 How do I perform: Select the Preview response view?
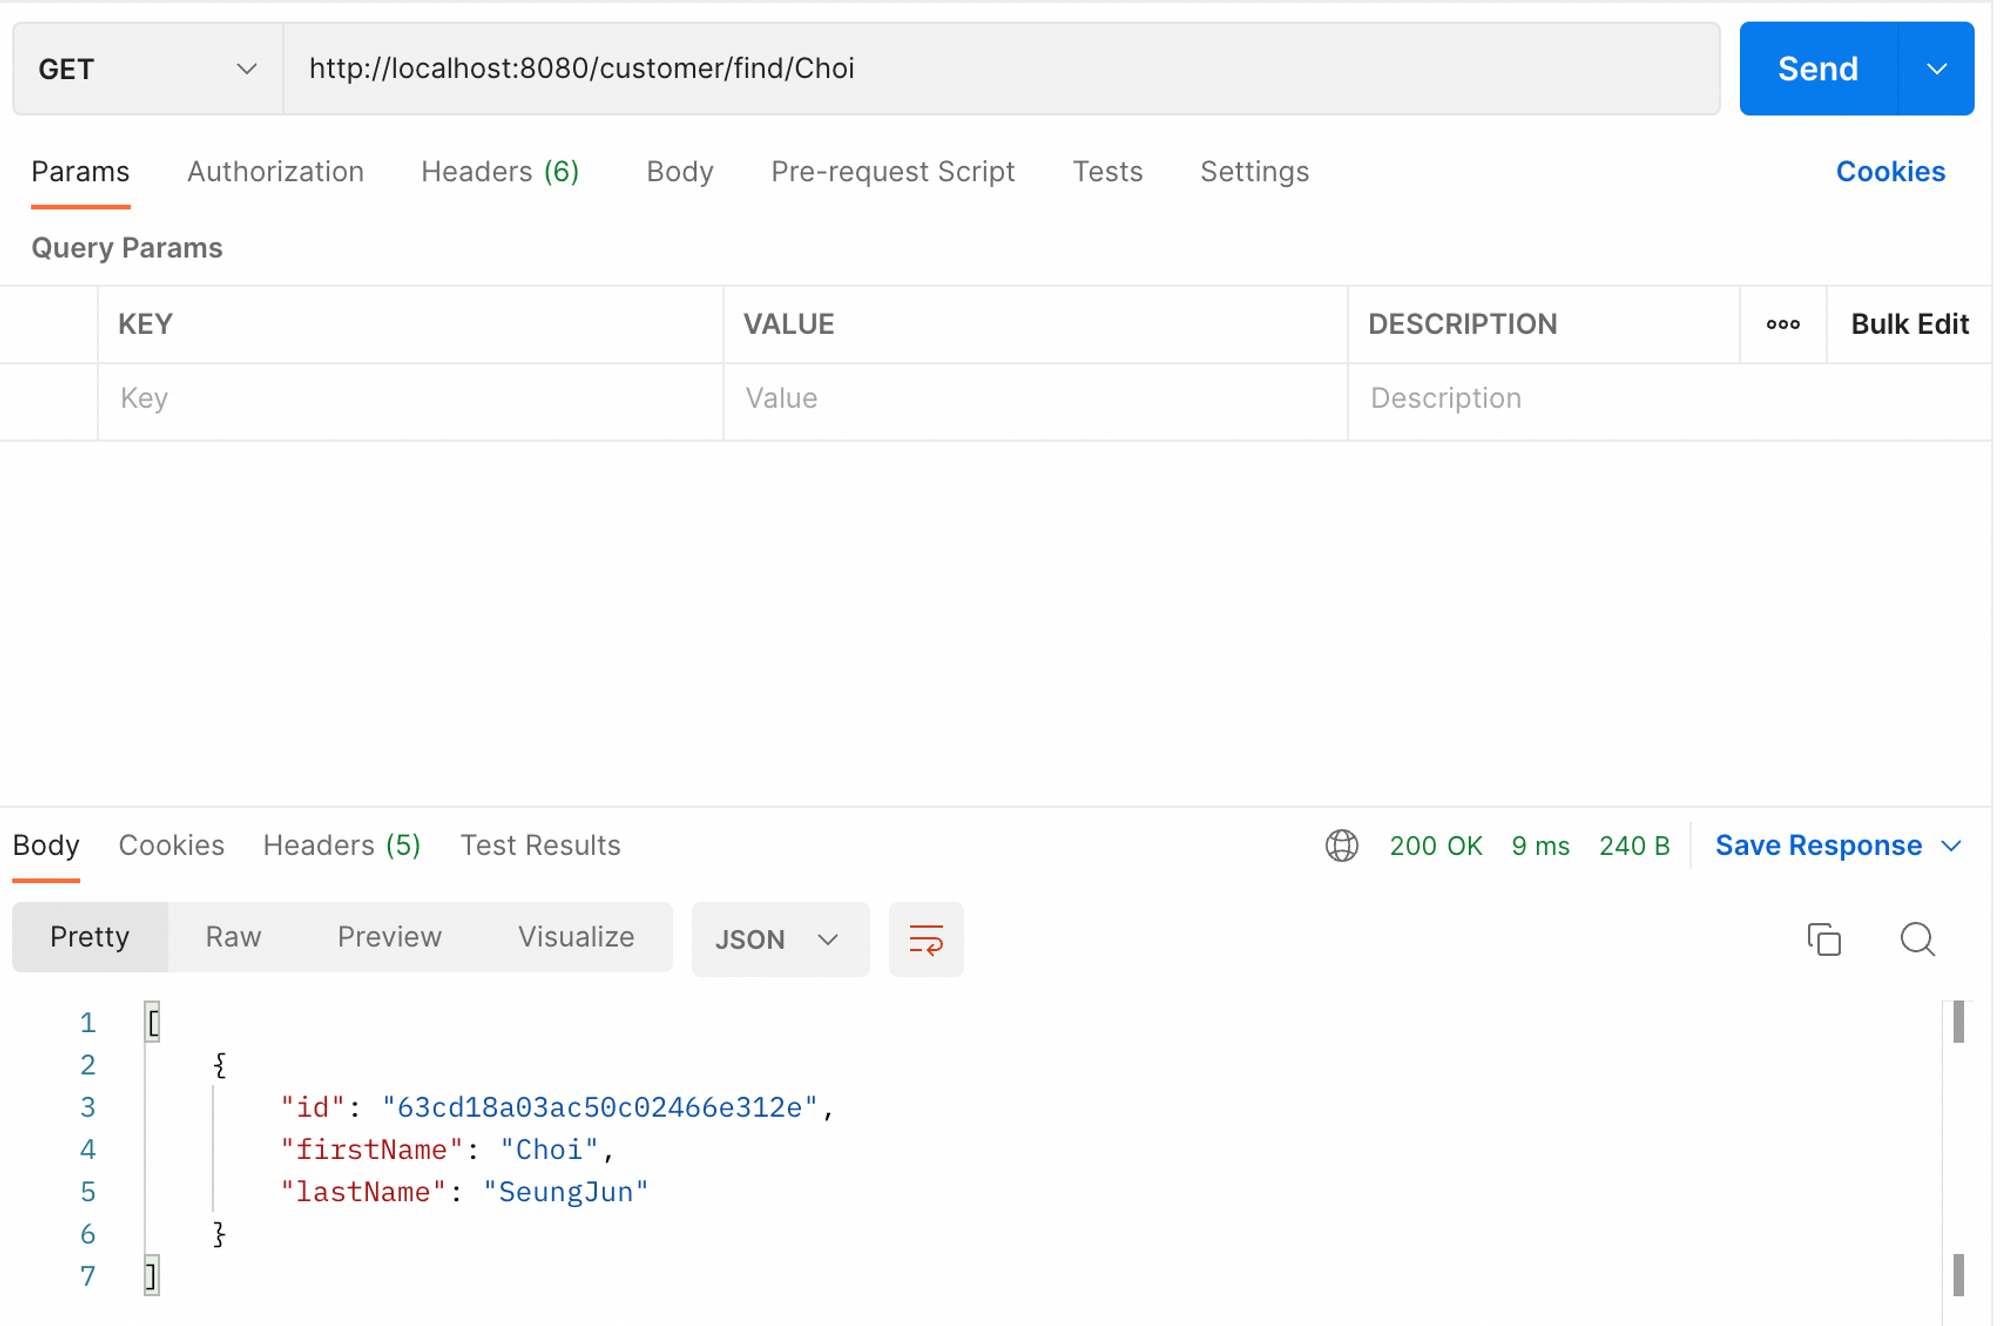pos(389,937)
